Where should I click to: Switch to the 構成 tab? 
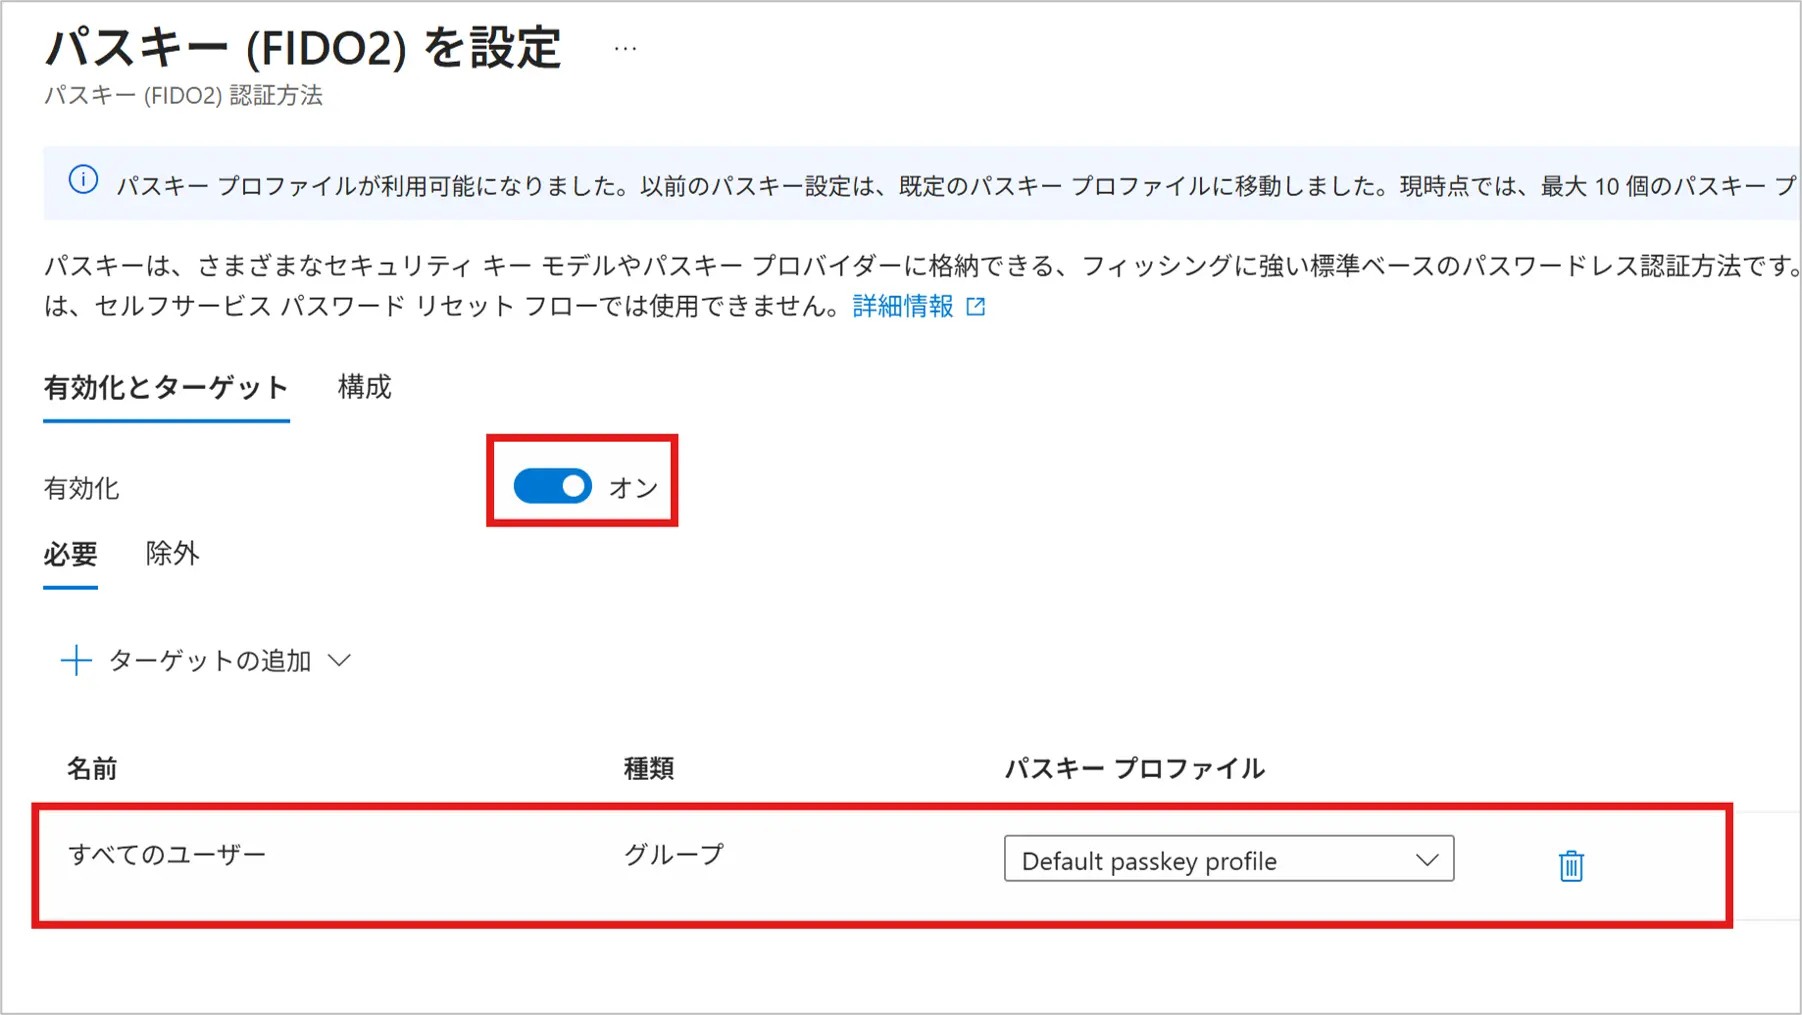(364, 387)
